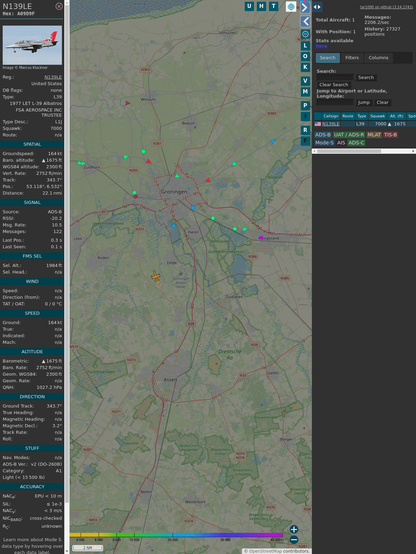Viewport: 416px width, 554px height.
Task: Switch to the Filters tab
Action: (352, 58)
